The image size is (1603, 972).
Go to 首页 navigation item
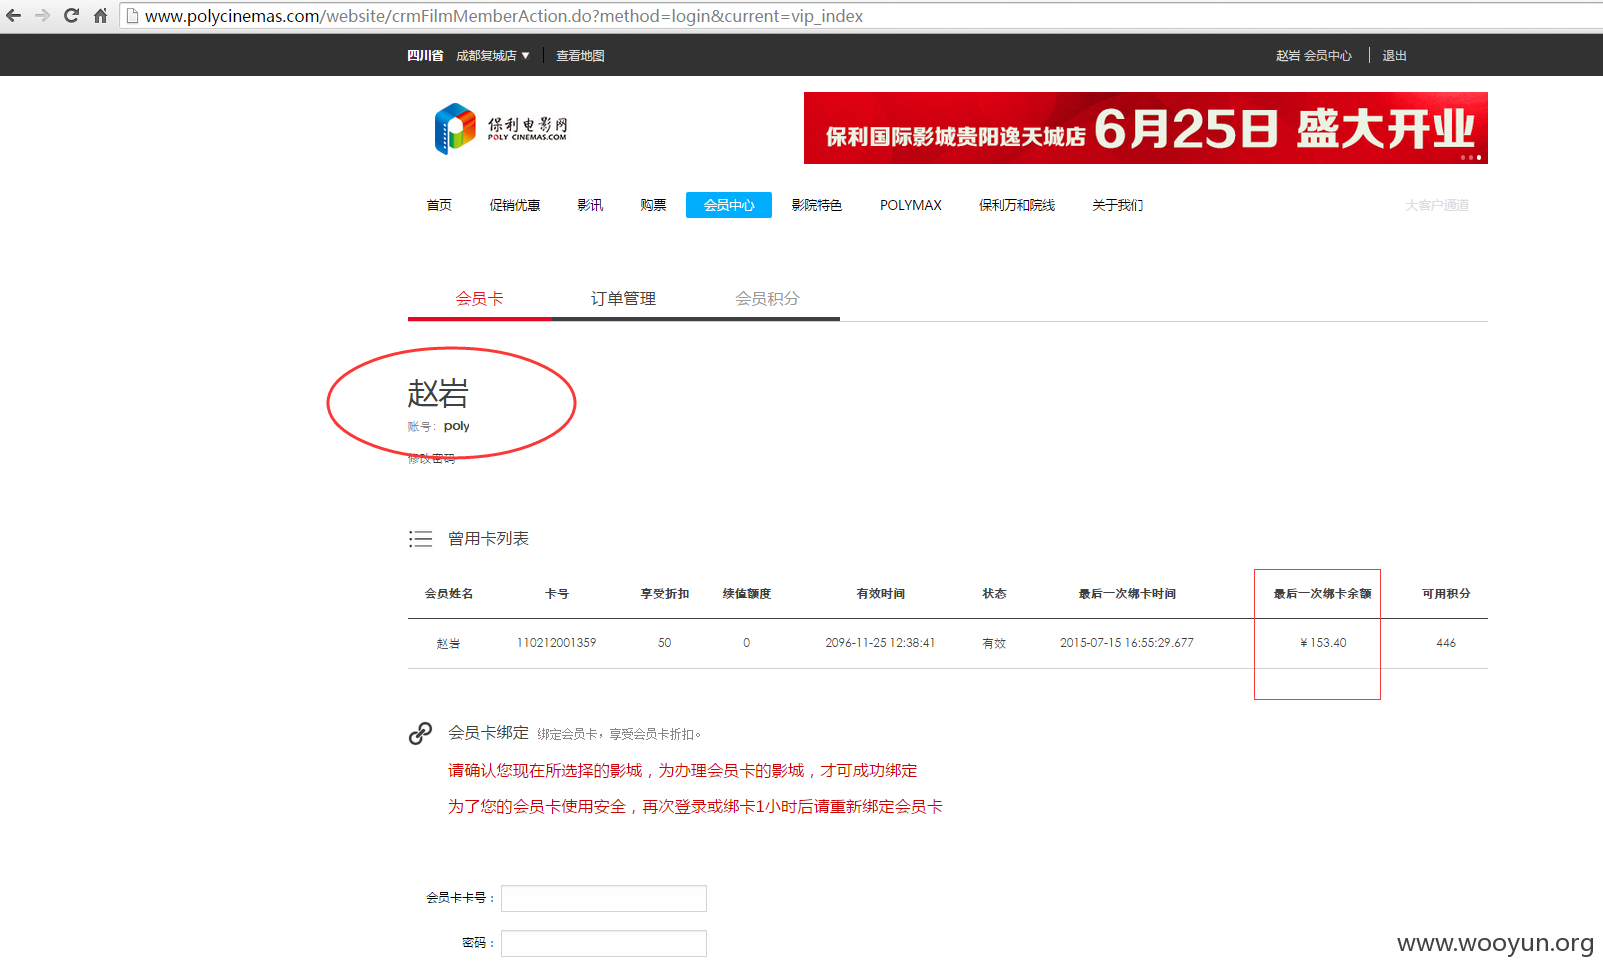(439, 205)
